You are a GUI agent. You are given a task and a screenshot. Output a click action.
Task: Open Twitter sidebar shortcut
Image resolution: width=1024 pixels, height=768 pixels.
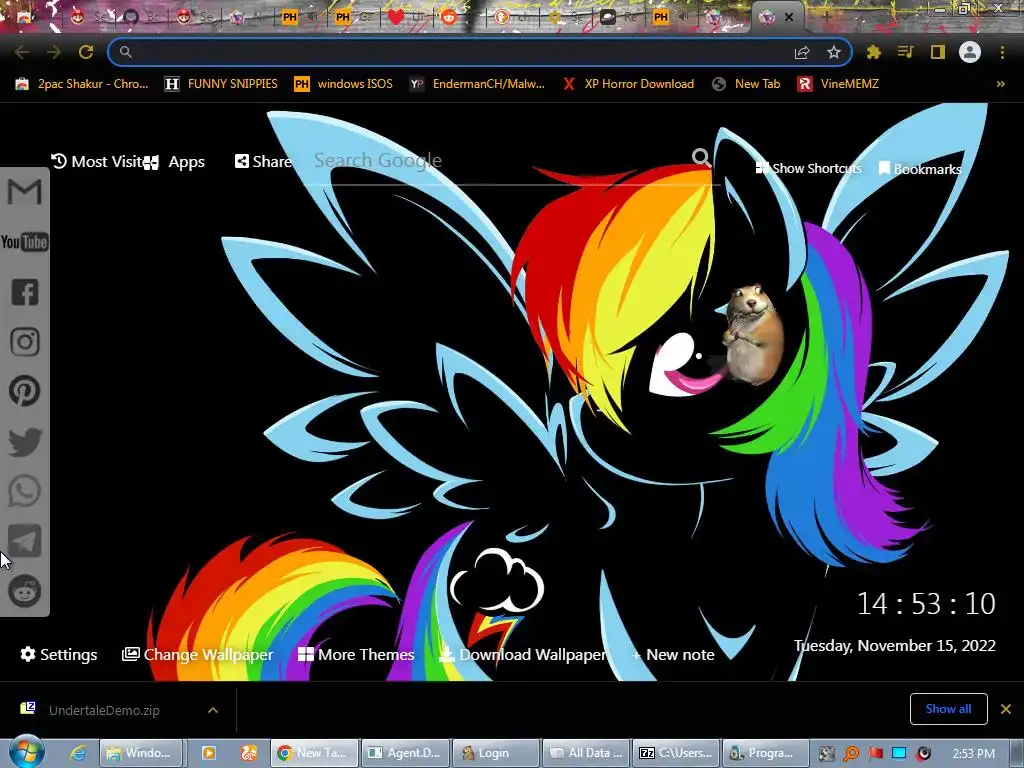coord(25,442)
